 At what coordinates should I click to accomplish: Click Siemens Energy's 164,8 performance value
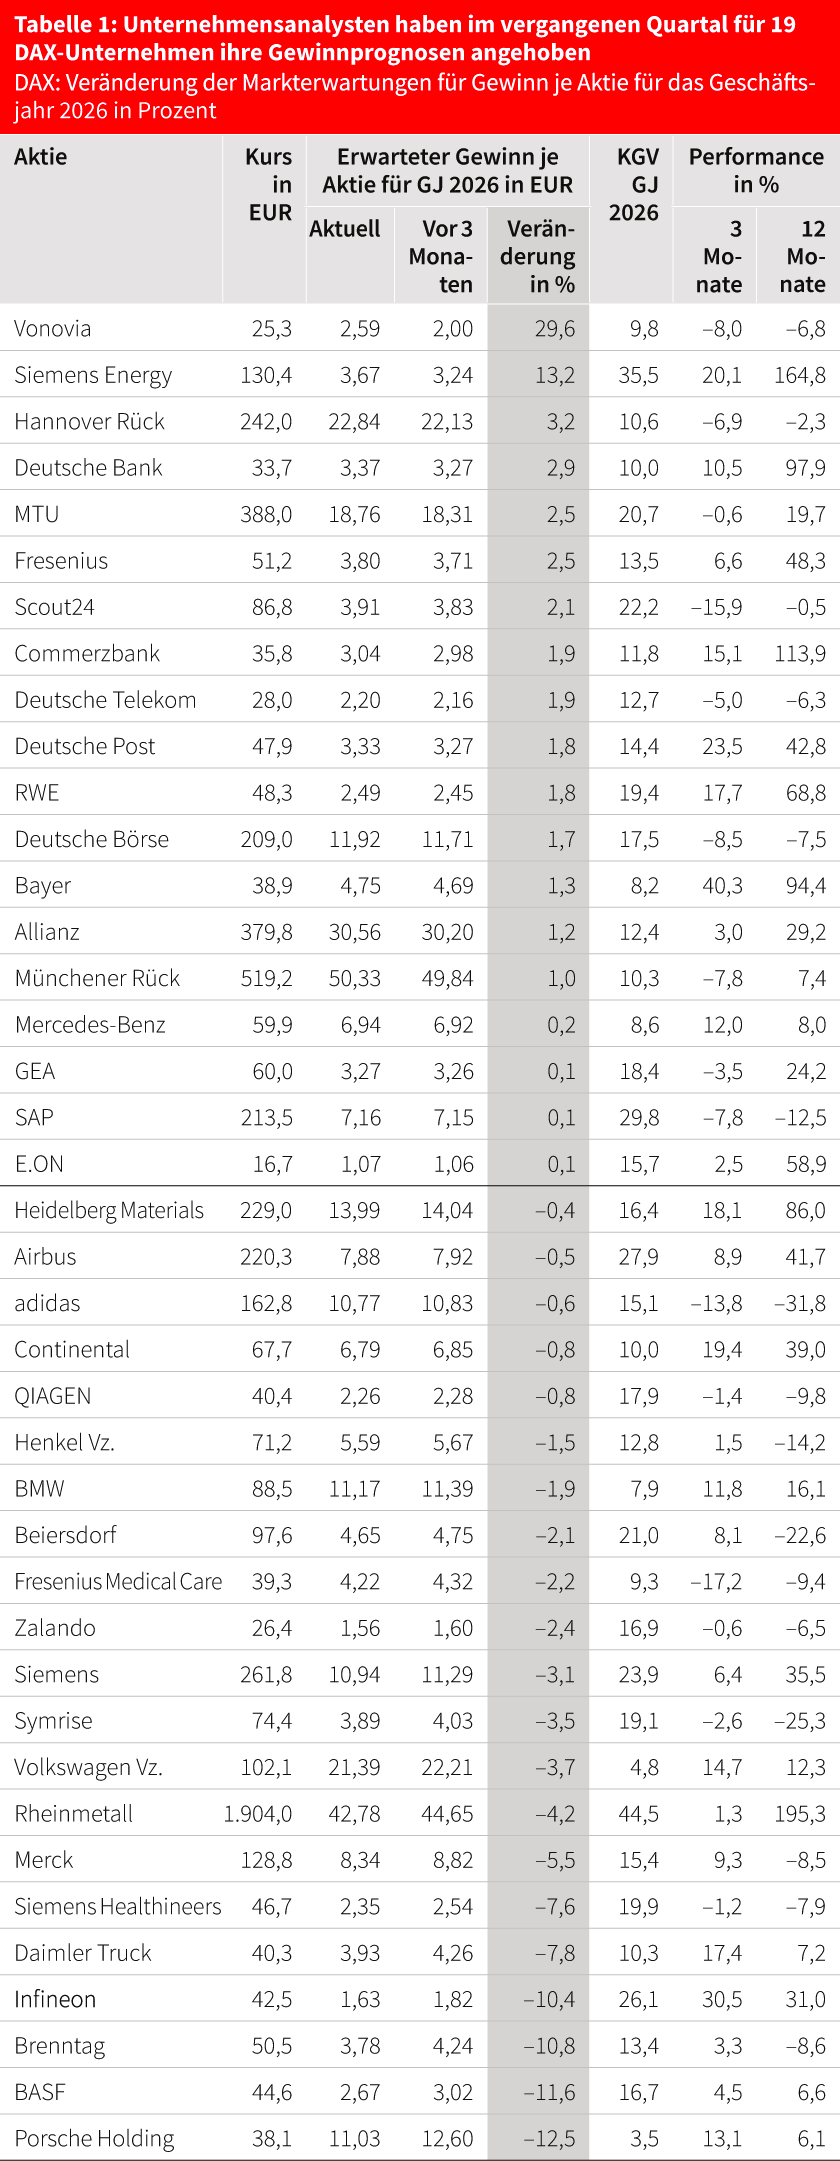tap(800, 376)
